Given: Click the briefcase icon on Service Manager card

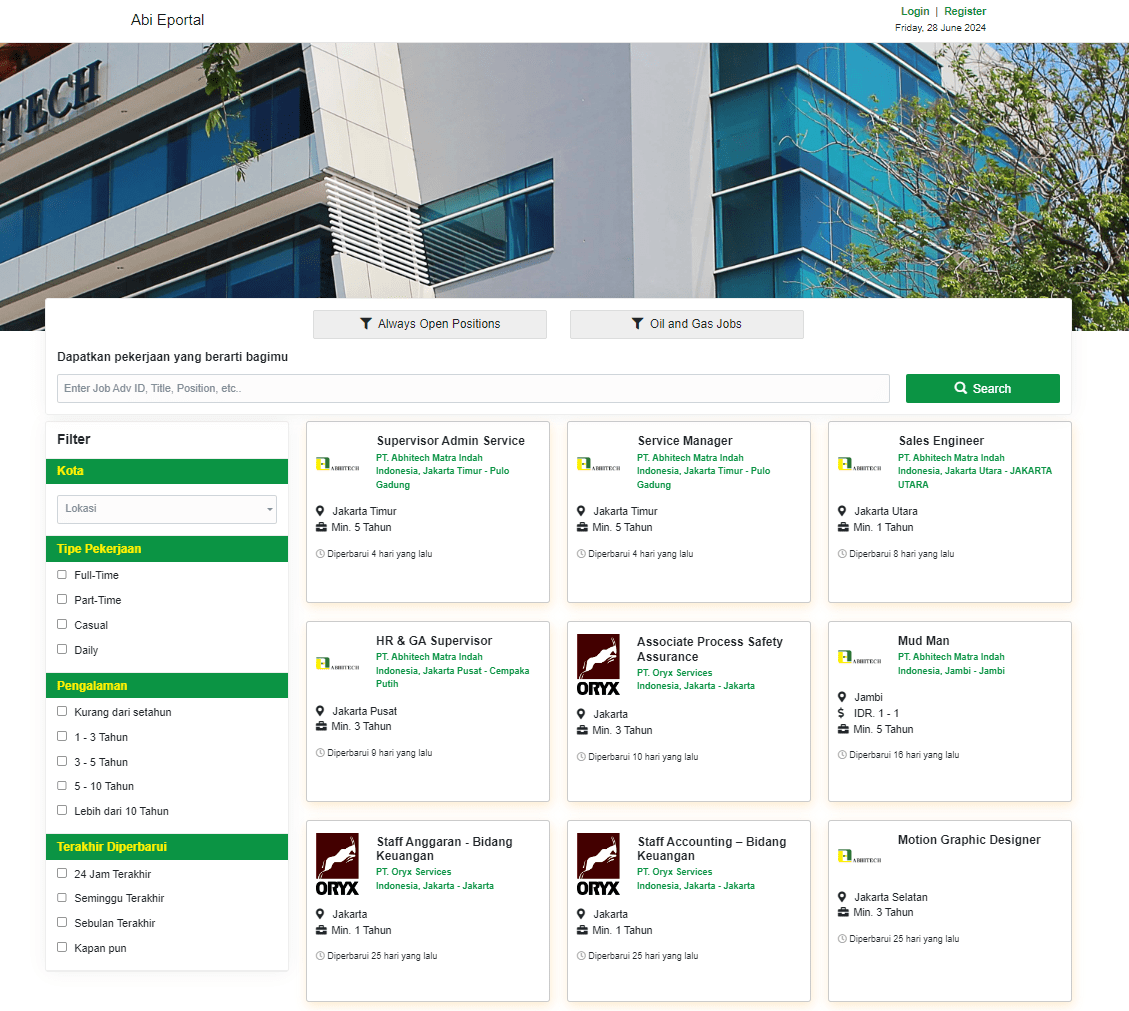Looking at the screenshot, I should [x=582, y=527].
